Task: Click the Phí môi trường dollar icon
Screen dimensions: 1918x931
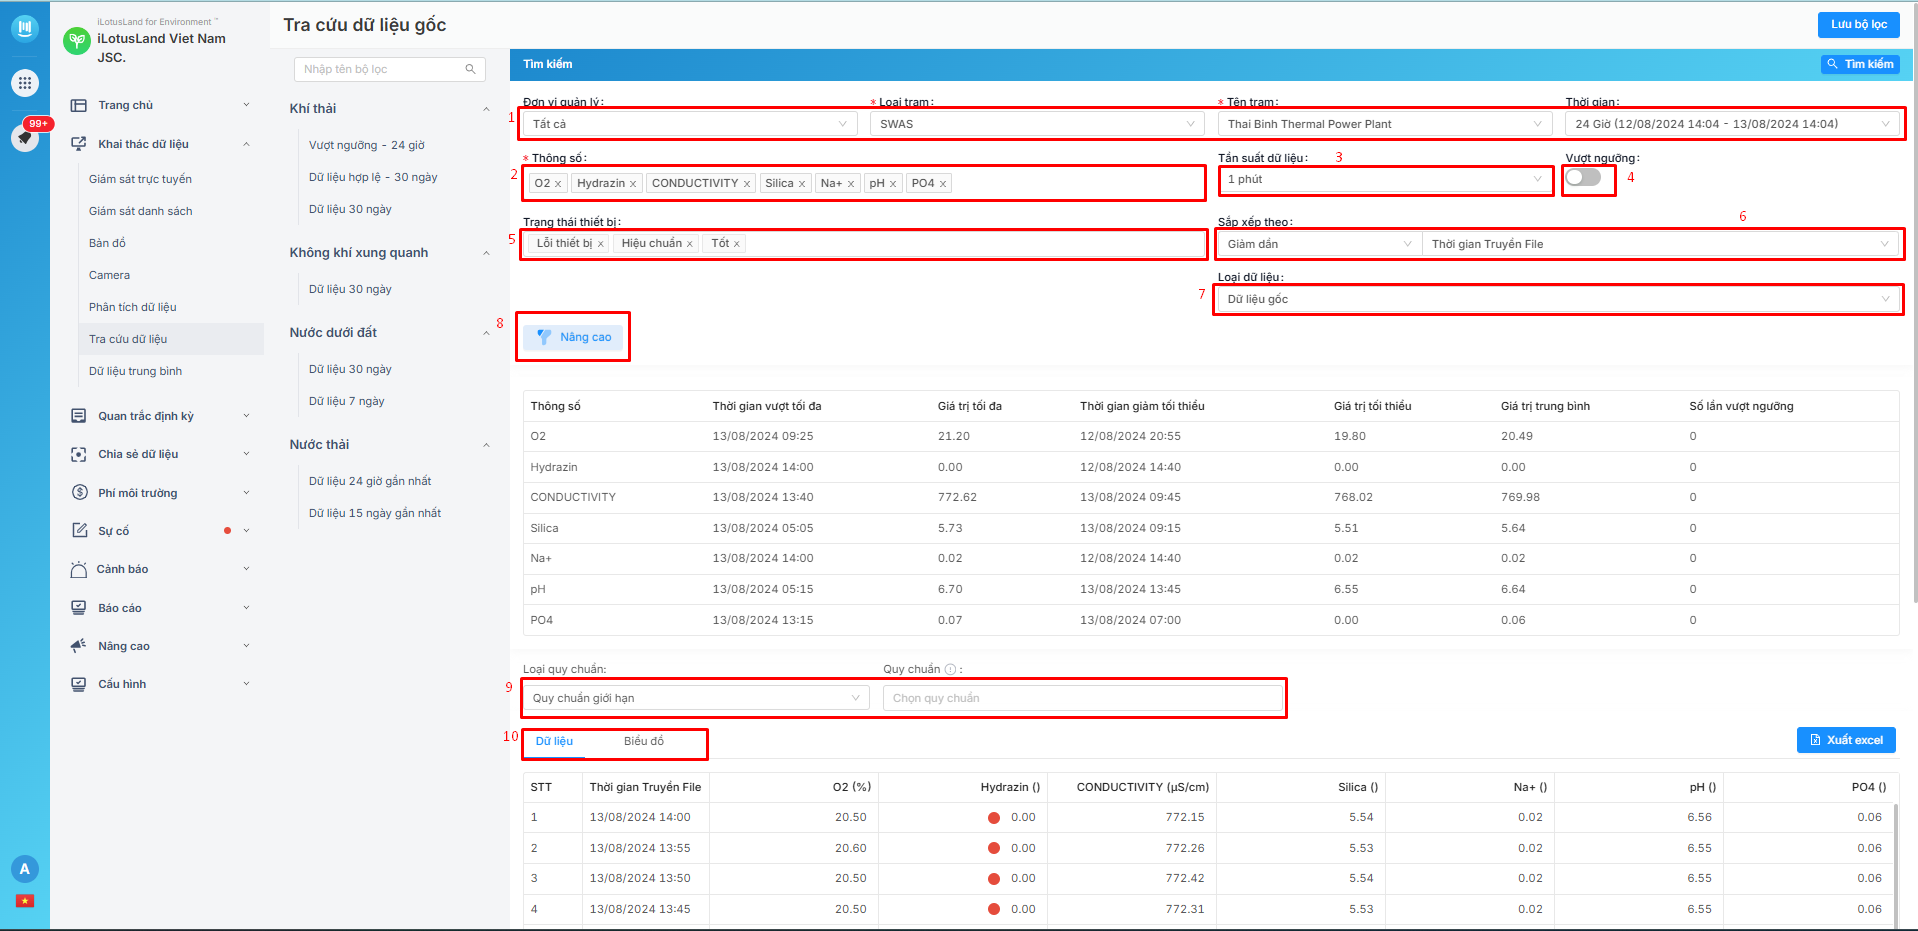Action: [x=79, y=493]
